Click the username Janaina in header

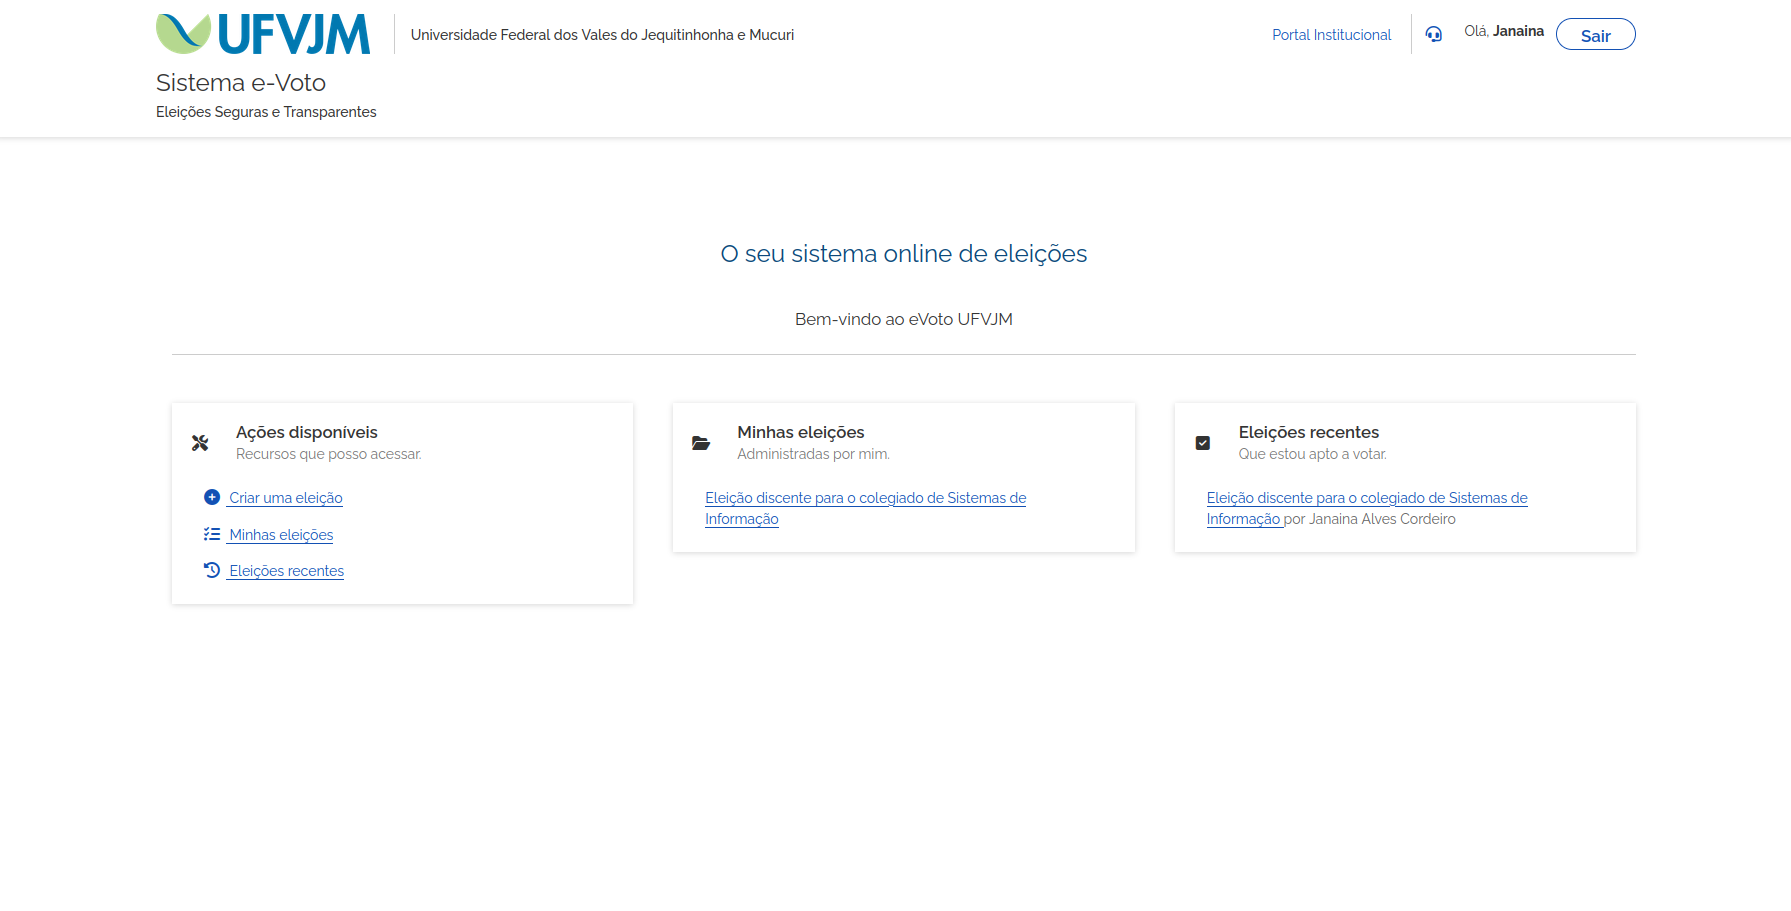1518,31
